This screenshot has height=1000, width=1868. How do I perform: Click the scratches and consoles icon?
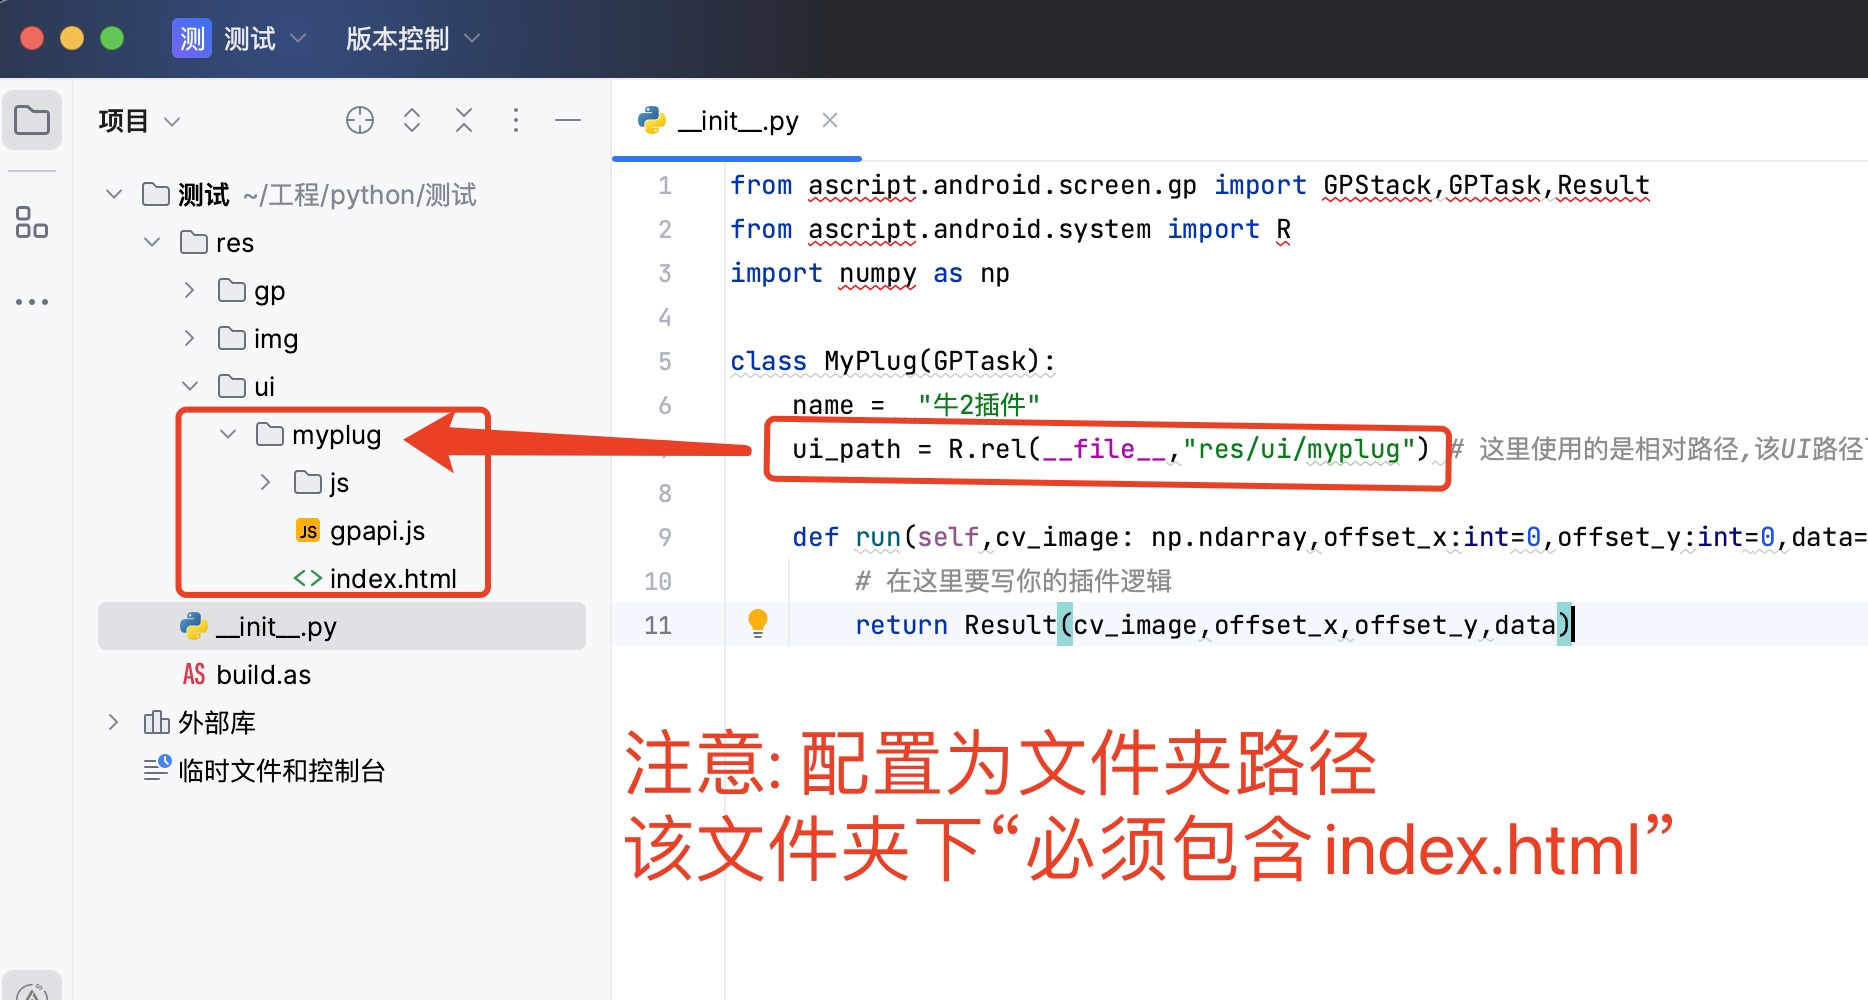(157, 768)
